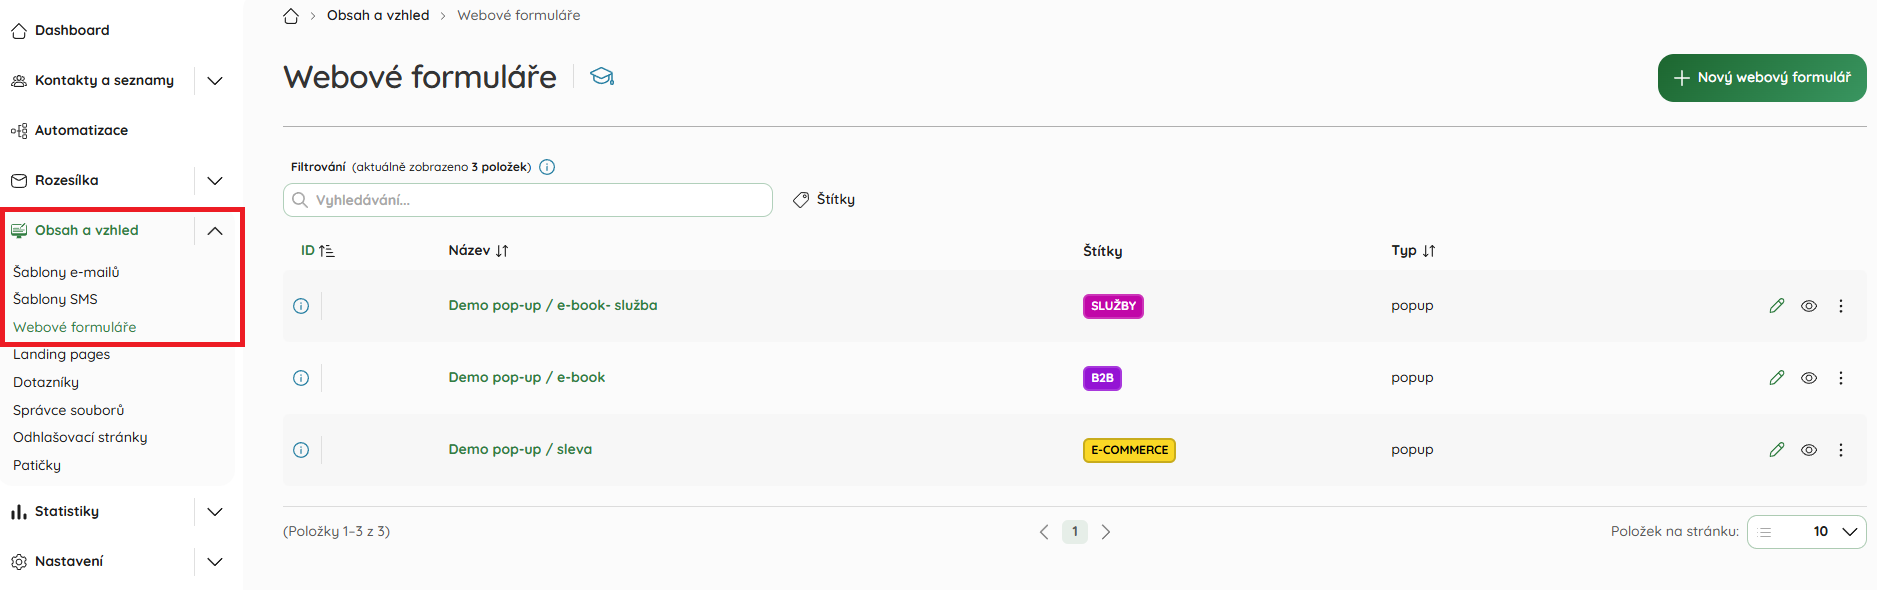Edit Demo pop-up / e-book- služba with pencil icon
This screenshot has width=1877, height=590.
1777,306
